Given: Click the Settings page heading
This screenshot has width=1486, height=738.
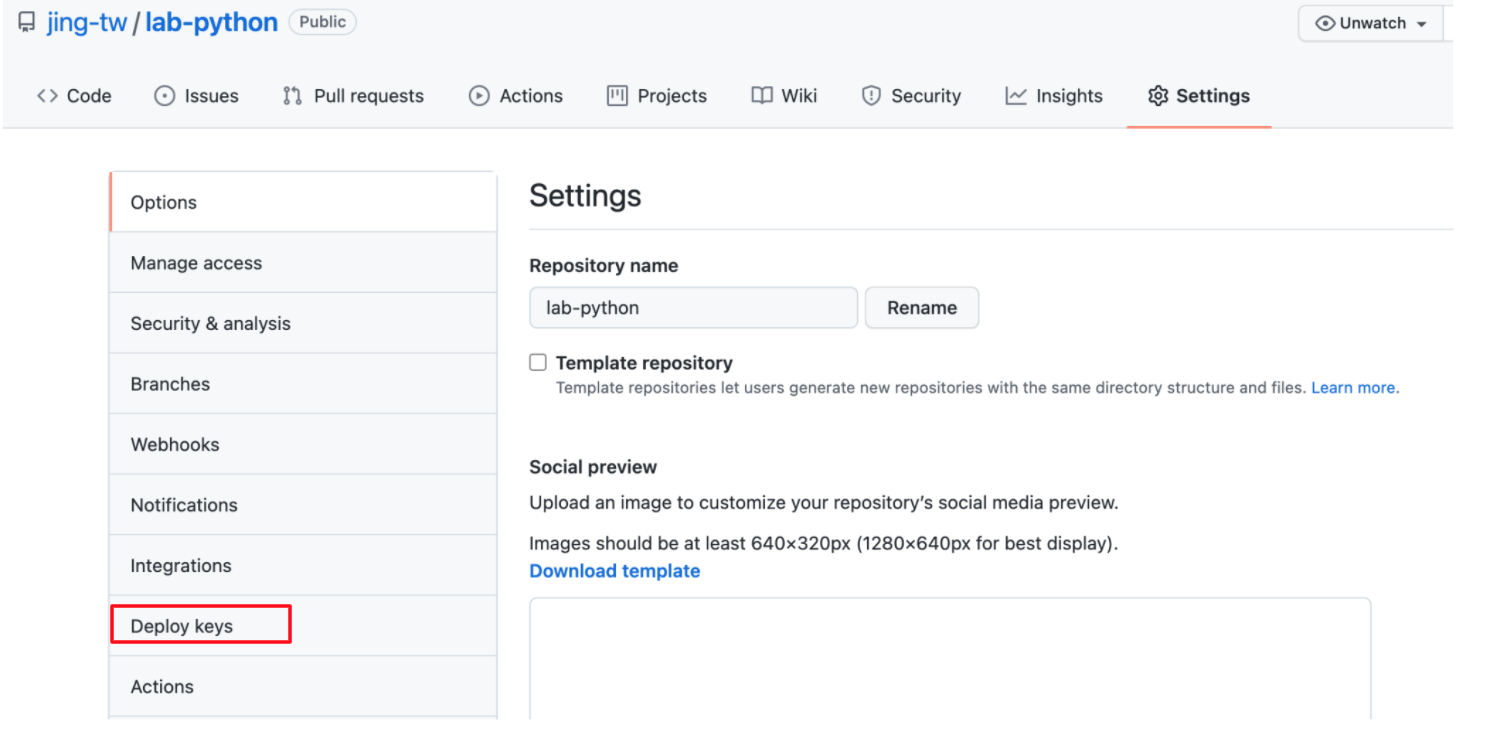Looking at the screenshot, I should [x=585, y=195].
